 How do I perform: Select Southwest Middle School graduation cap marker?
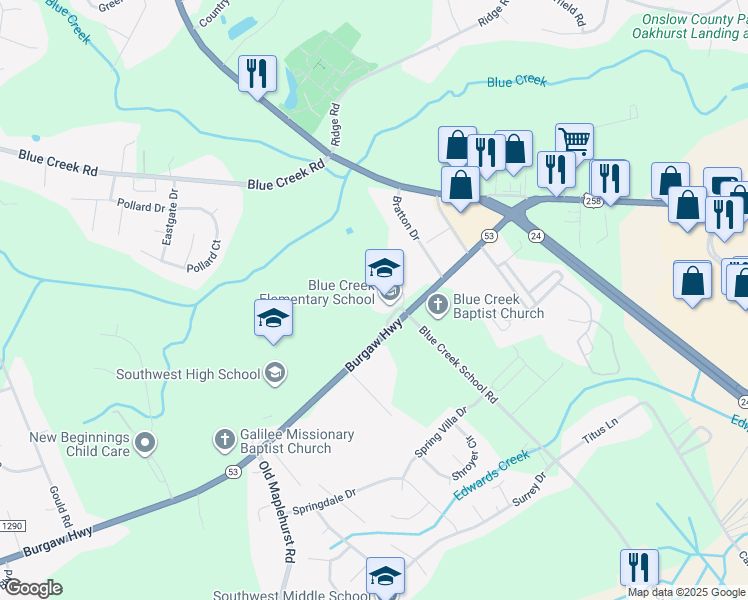click(385, 576)
